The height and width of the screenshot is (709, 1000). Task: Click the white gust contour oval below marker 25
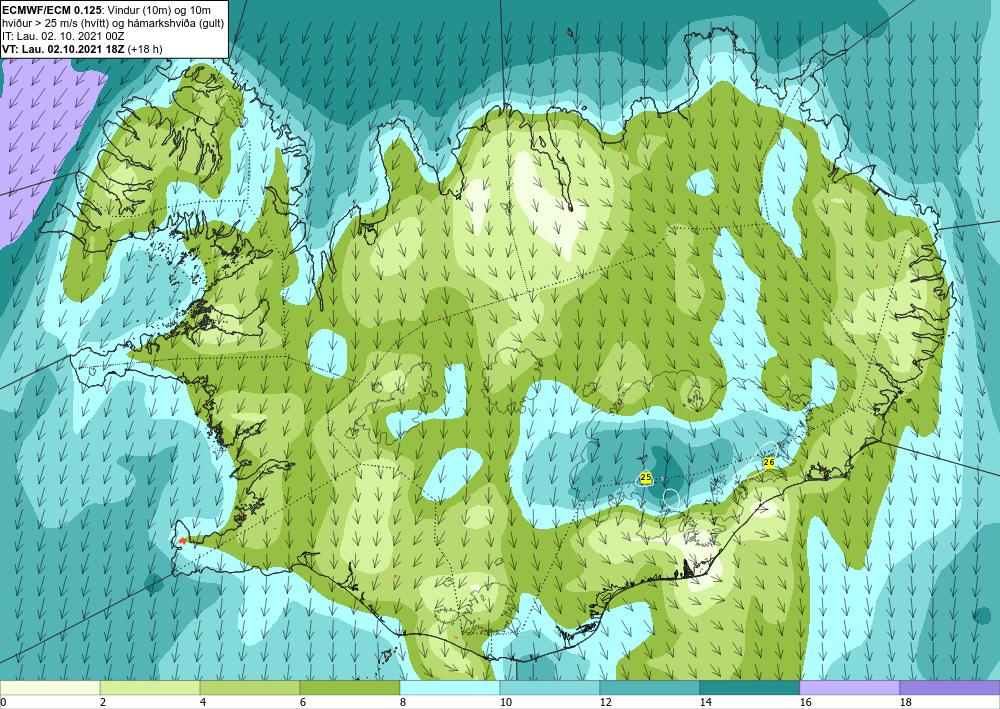(672, 497)
